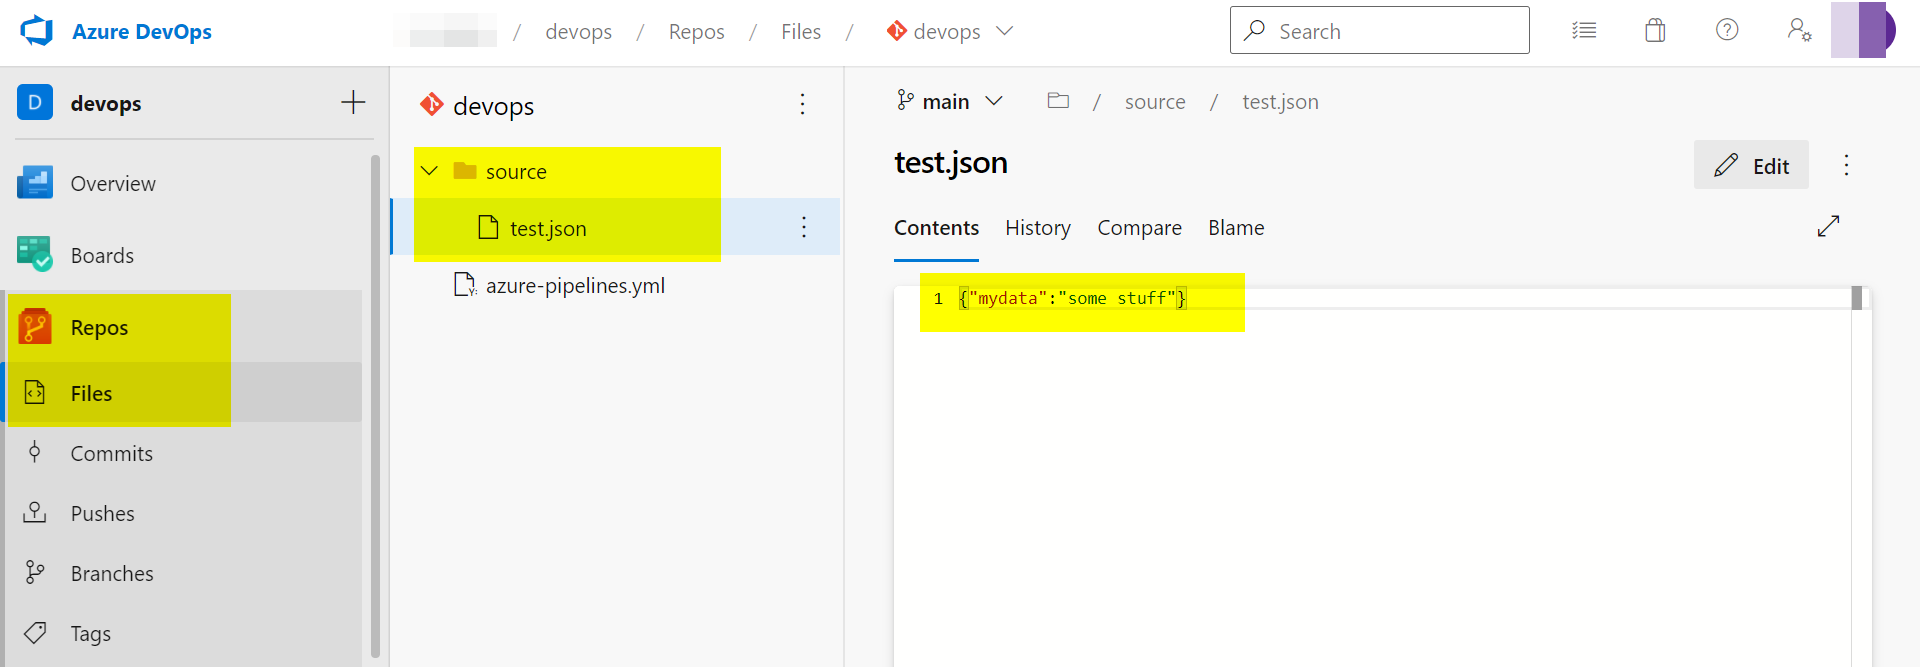
Task: Click the full screen expand arrows icon
Action: (x=1828, y=227)
